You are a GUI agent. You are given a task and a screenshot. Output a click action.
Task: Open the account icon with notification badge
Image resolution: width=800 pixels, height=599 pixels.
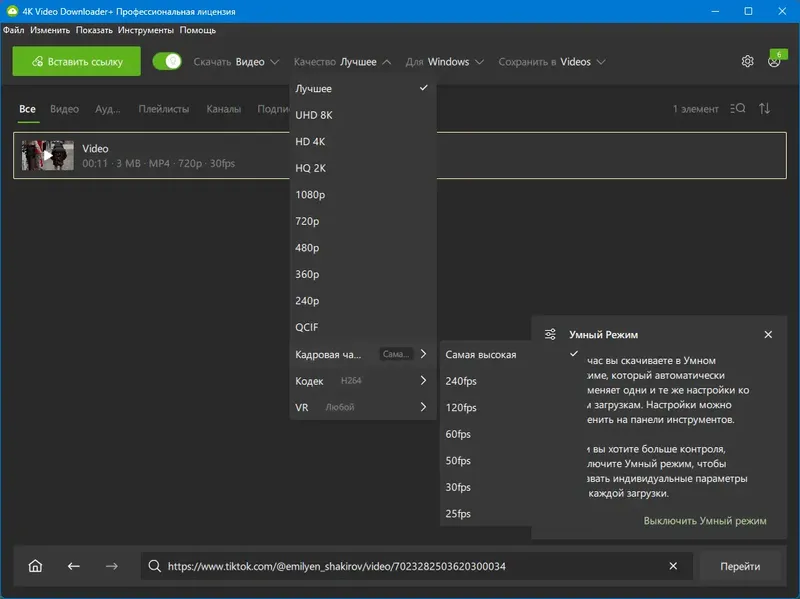[x=774, y=61]
